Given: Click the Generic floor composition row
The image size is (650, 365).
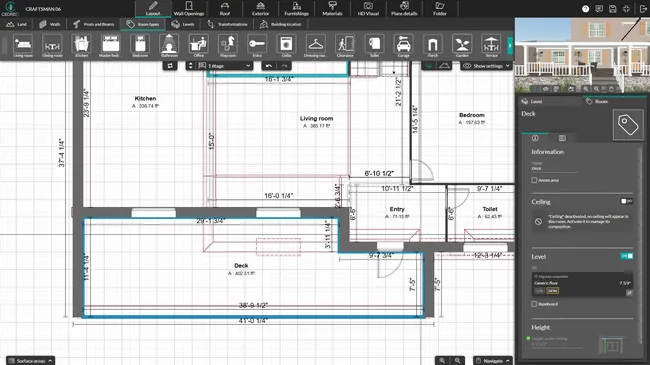Looking at the screenshot, I should pos(582,283).
